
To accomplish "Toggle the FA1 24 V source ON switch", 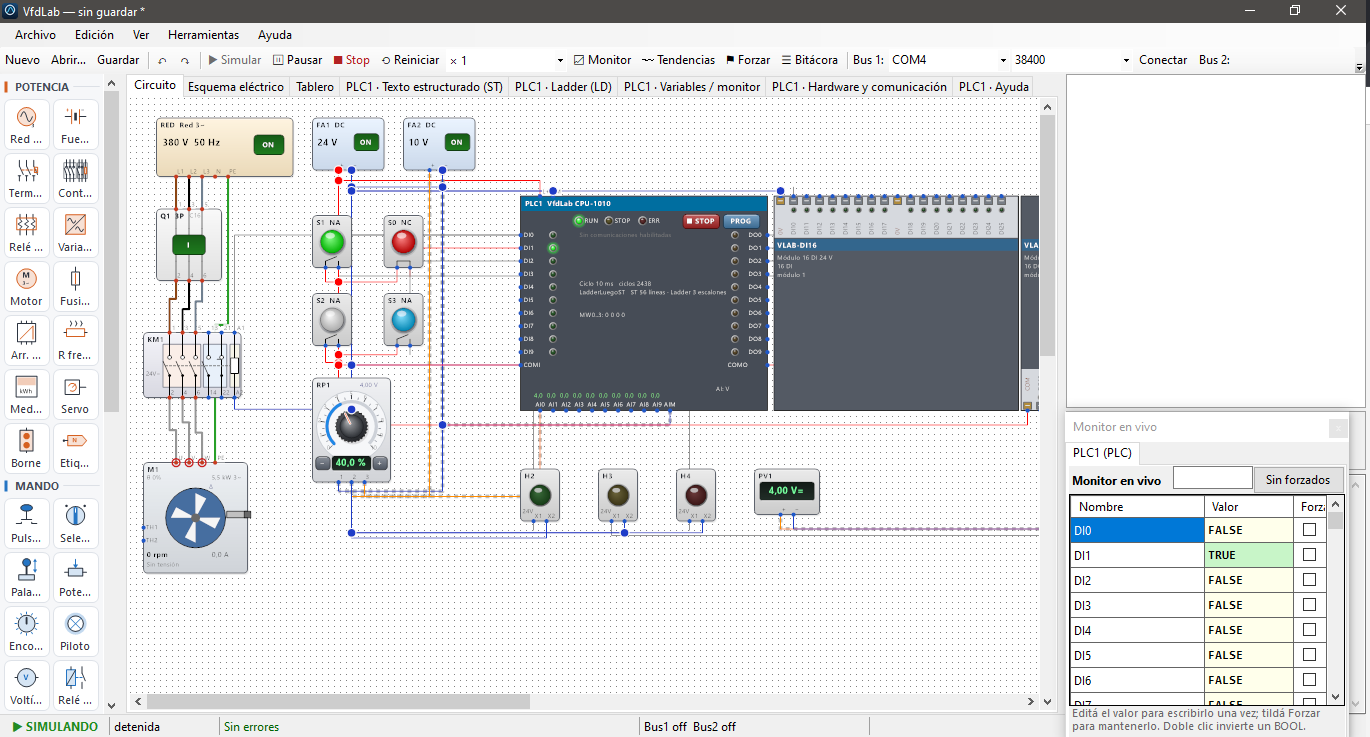I will tap(366, 142).
